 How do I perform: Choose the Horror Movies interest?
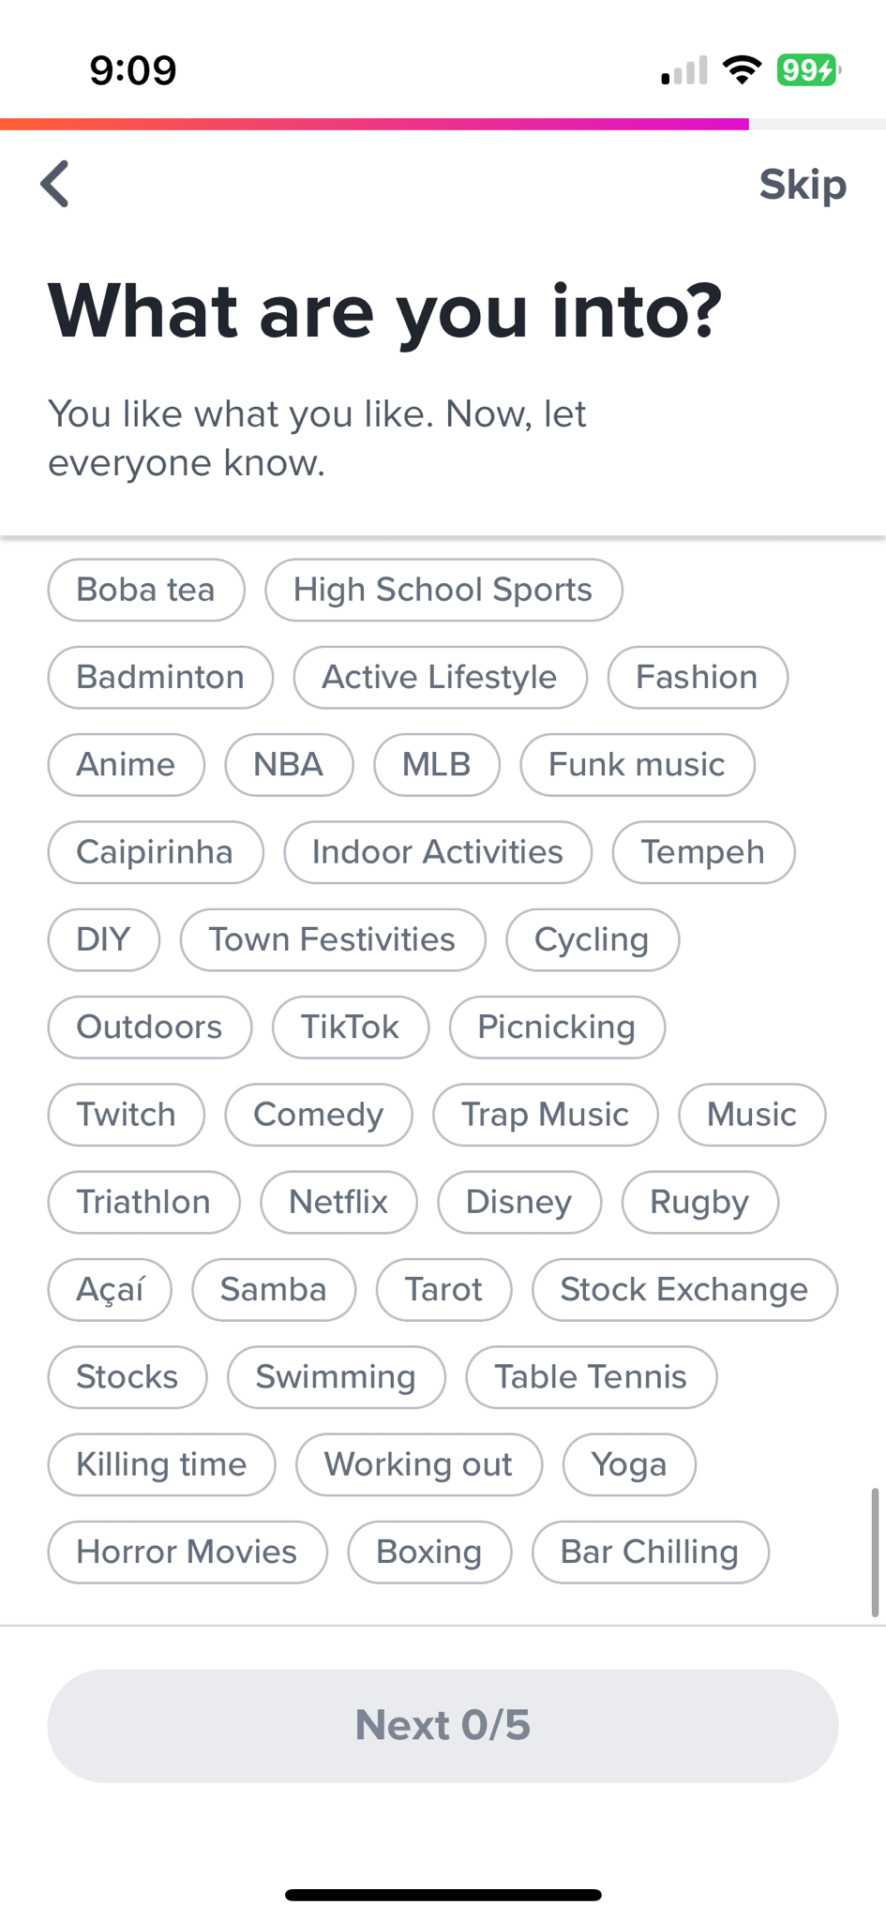pos(187,1552)
